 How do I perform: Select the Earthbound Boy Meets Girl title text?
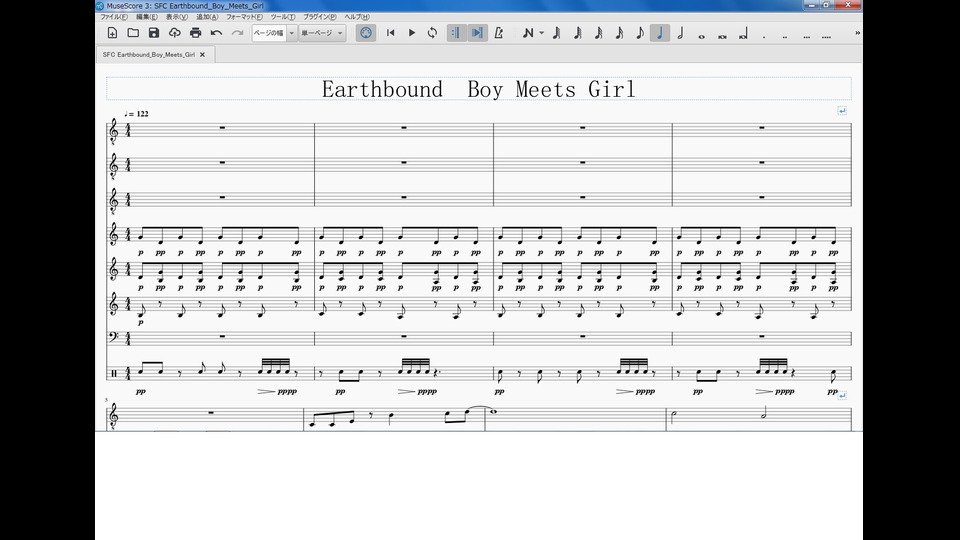[x=479, y=89]
